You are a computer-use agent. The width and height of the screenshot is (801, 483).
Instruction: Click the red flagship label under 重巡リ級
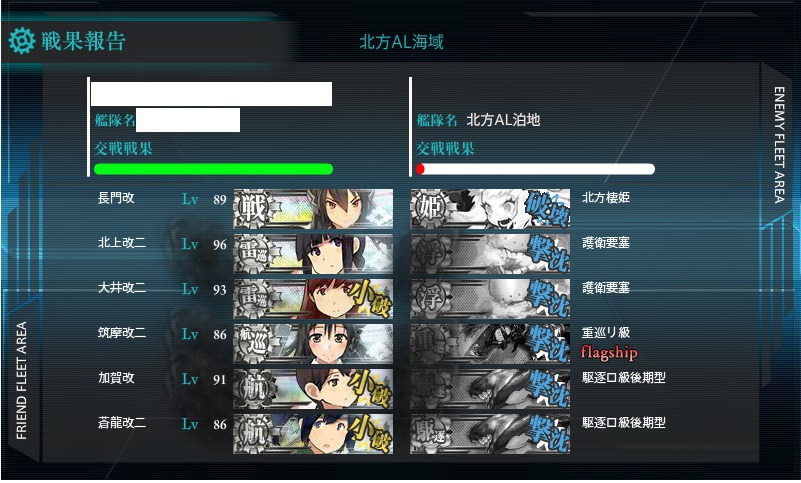click(x=609, y=353)
